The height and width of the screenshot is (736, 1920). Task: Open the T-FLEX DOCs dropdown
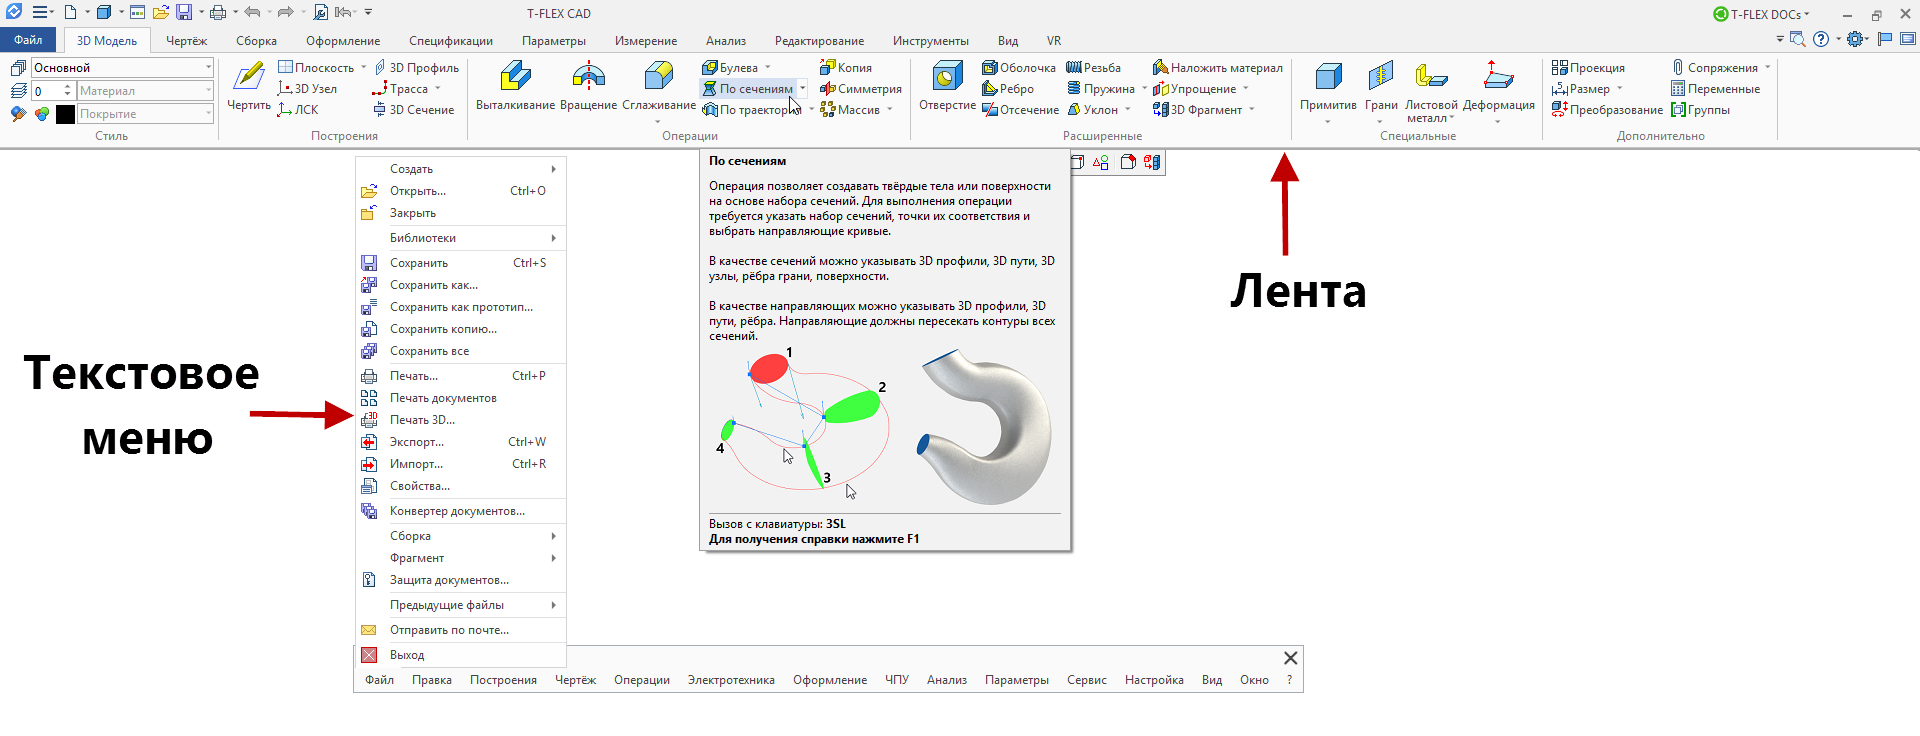(x=1761, y=14)
